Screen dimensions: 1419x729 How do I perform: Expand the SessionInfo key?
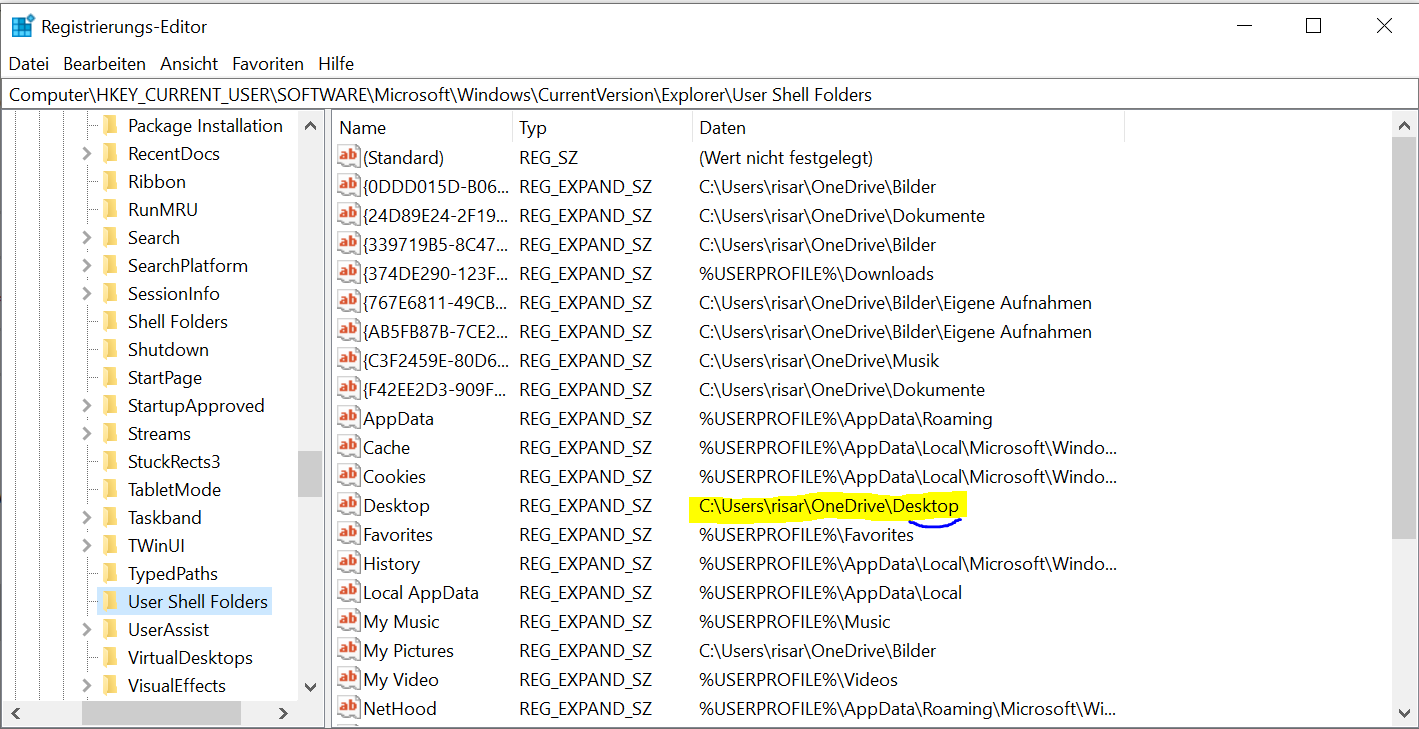pos(86,294)
